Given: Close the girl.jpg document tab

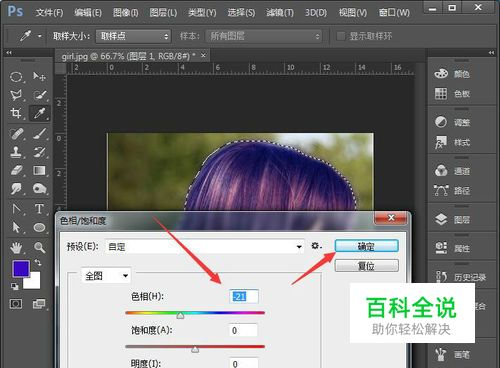Looking at the screenshot, I should tap(203, 56).
